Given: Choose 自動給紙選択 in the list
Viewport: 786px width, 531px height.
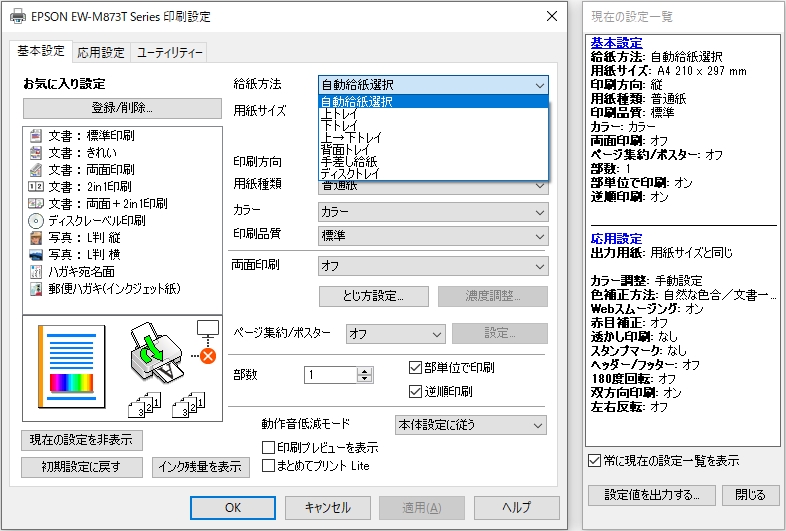Looking at the screenshot, I should (434, 101).
